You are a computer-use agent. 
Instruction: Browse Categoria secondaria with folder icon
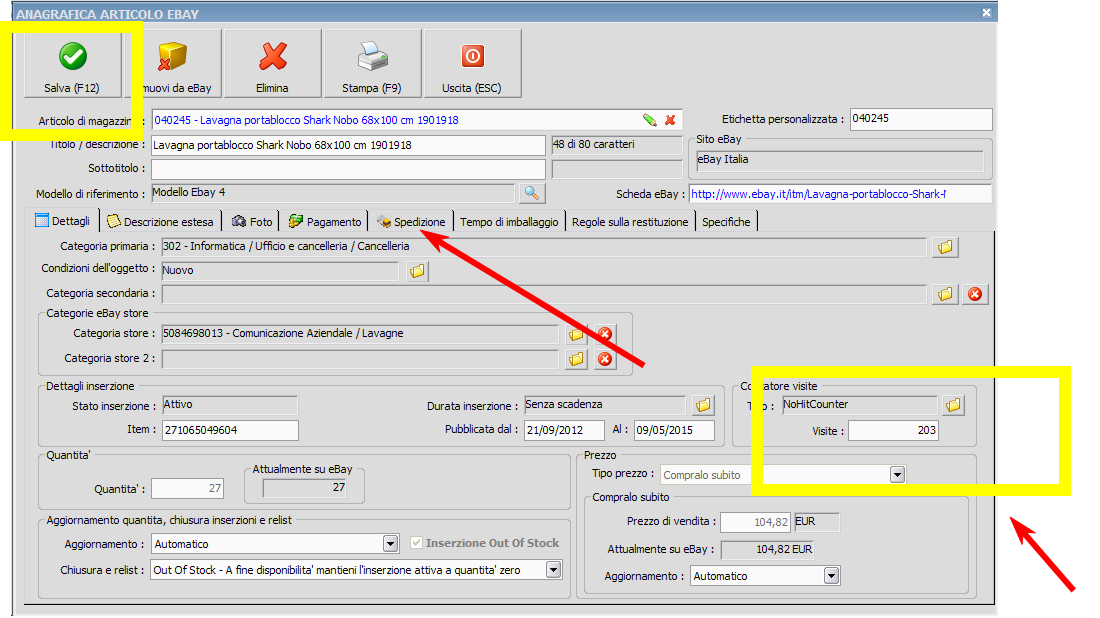click(x=945, y=294)
